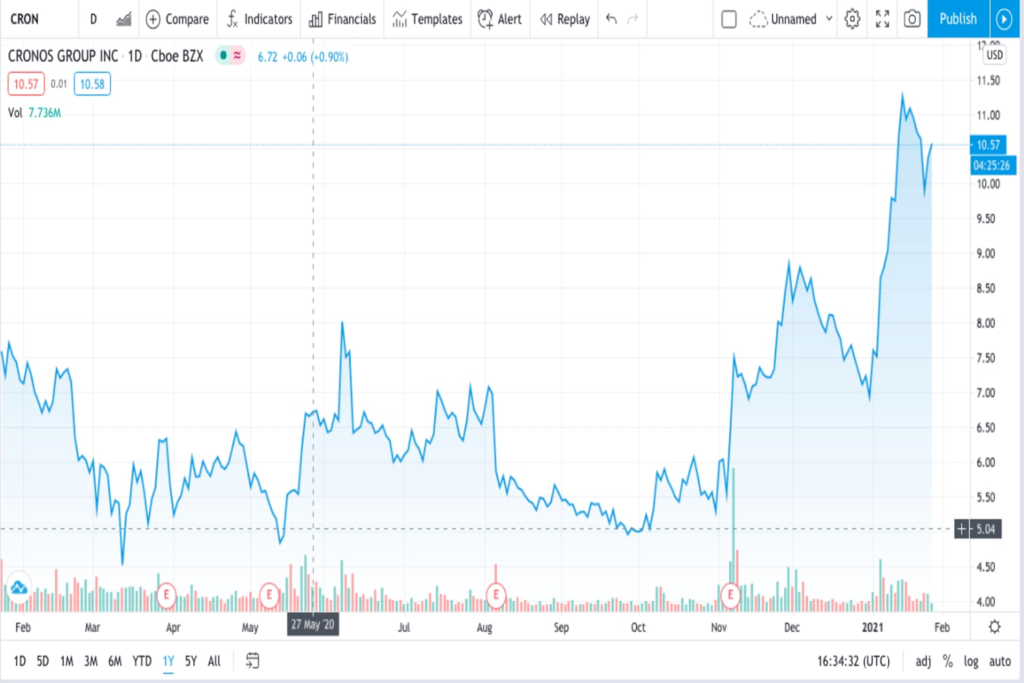Switch chart to fullscreen mode
Screen dimensions: 1024x683
tap(882, 19)
